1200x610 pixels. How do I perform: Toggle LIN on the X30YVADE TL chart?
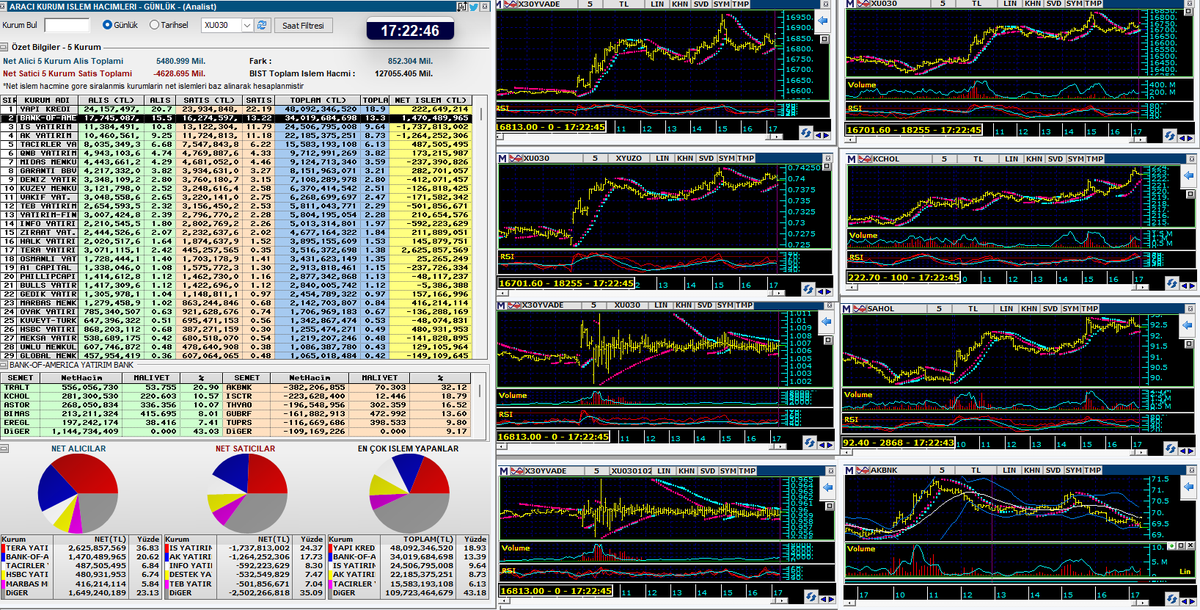pos(657,4)
